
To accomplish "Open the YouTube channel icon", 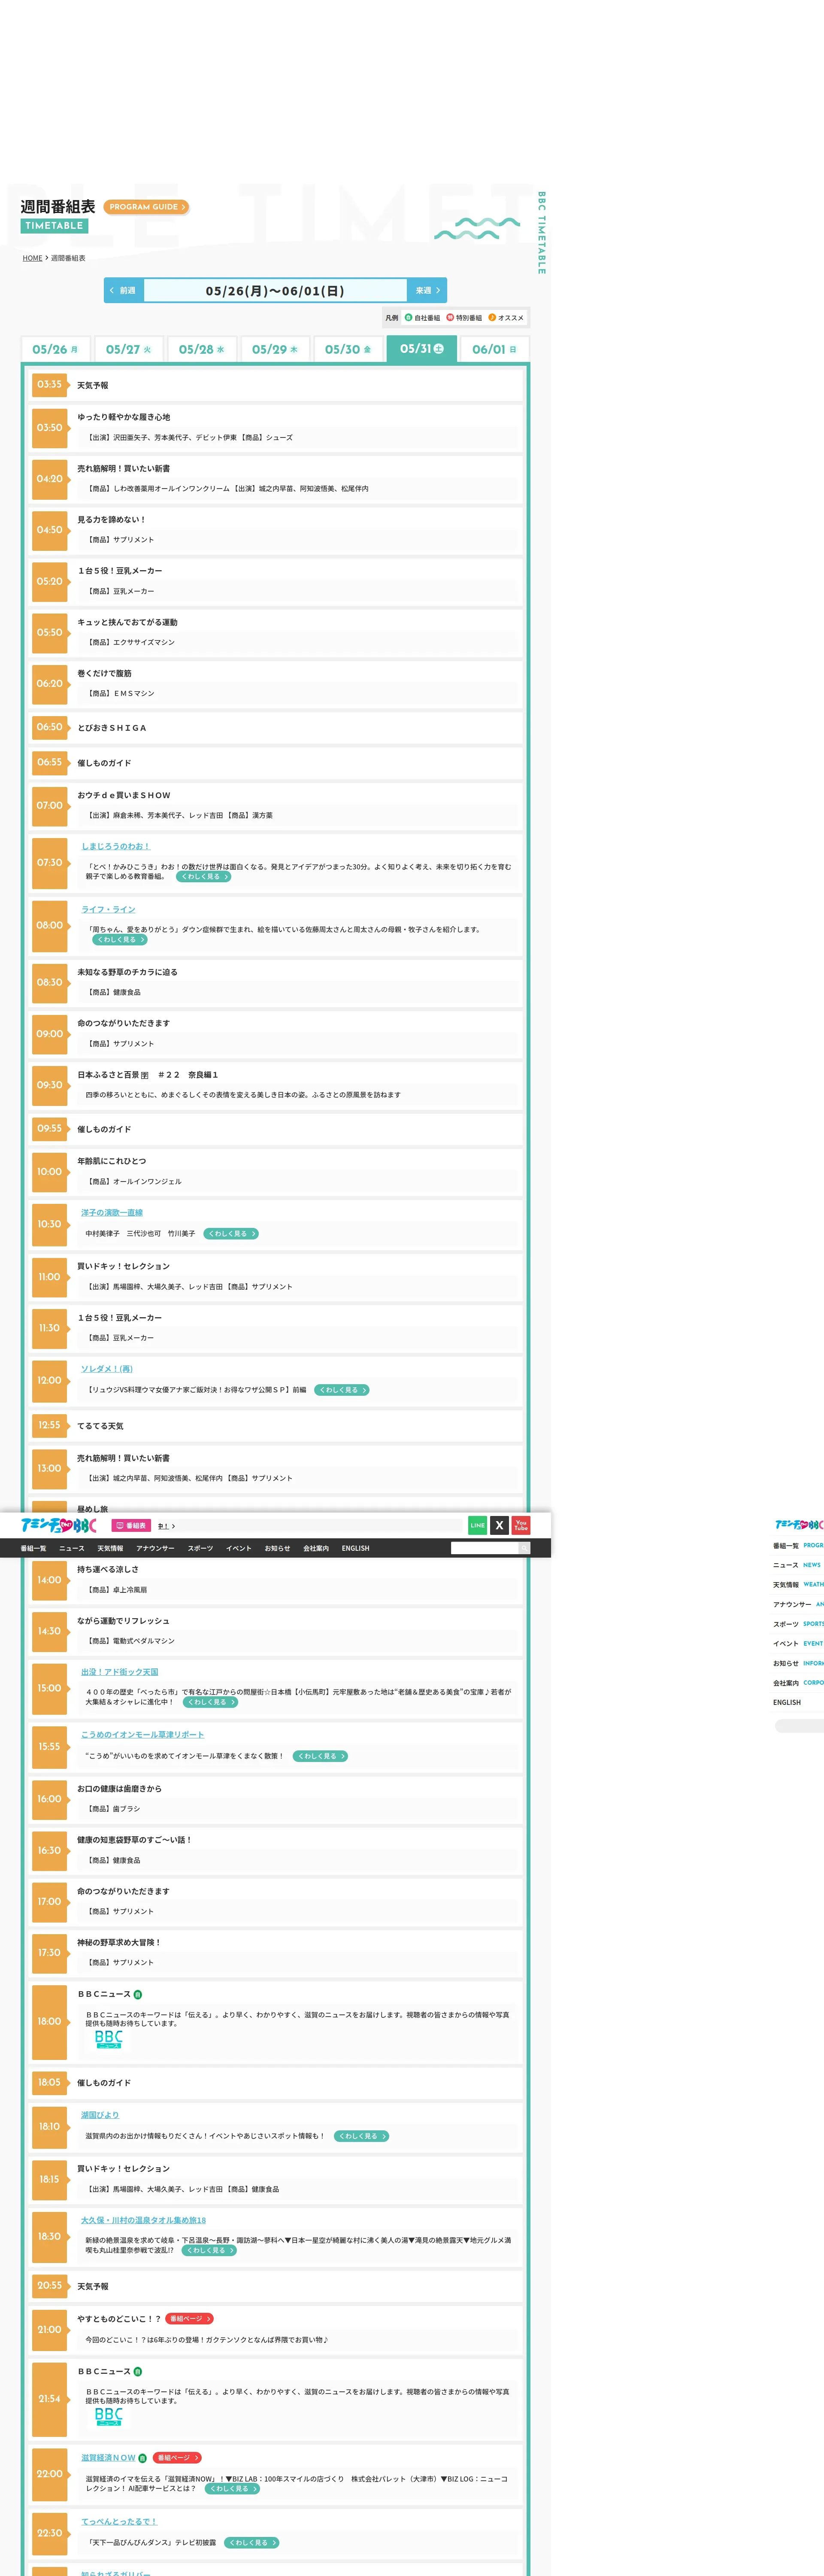I will pos(521,1525).
